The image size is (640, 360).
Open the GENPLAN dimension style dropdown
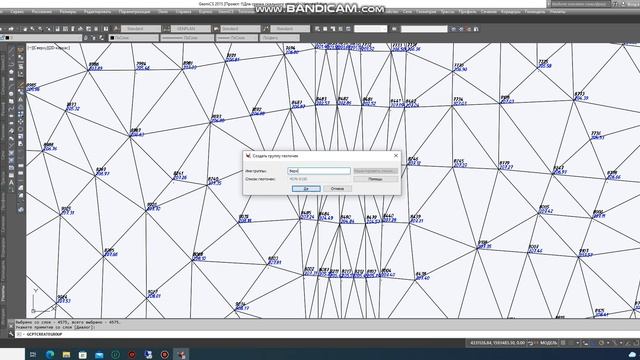[191, 29]
